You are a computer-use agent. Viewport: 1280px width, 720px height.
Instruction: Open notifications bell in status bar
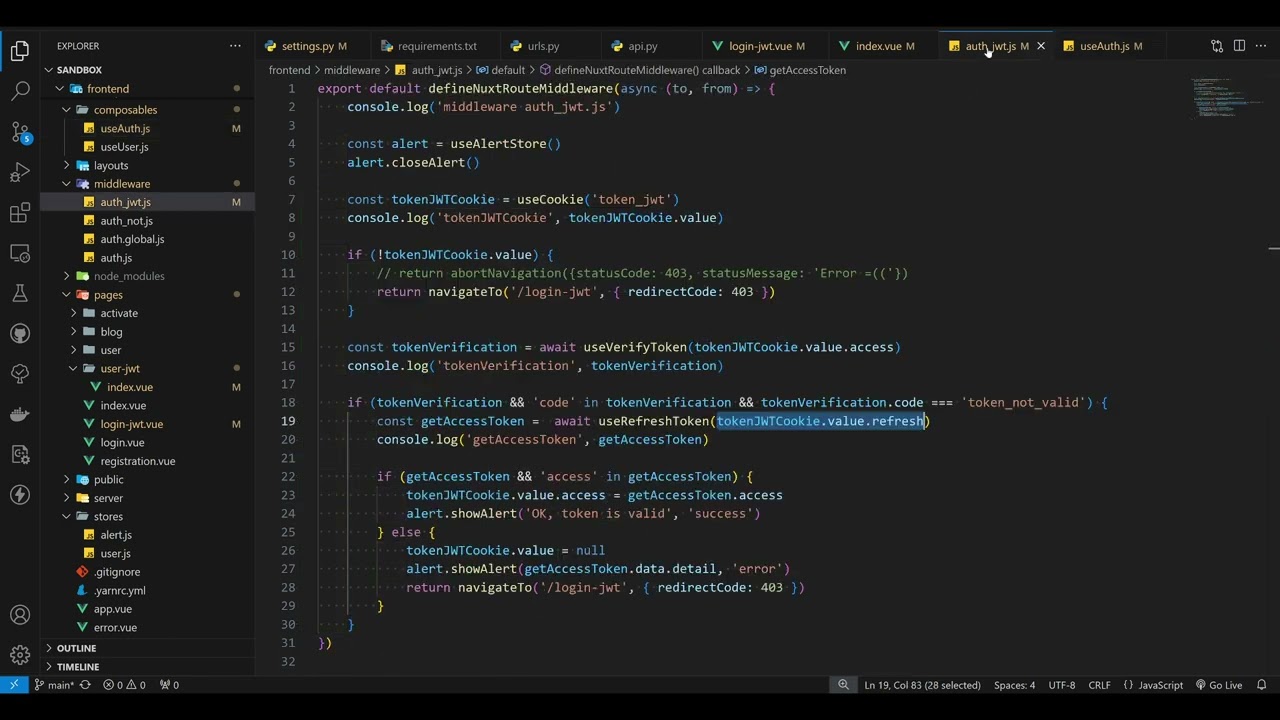click(1262, 685)
